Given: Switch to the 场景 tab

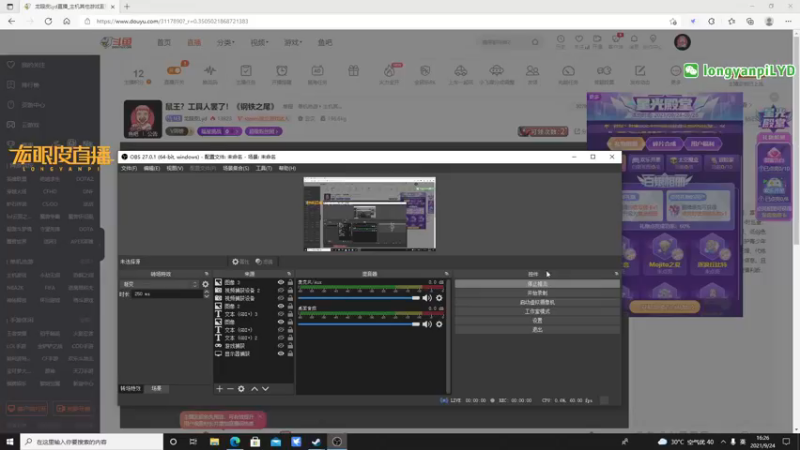Looking at the screenshot, I should 156,389.
